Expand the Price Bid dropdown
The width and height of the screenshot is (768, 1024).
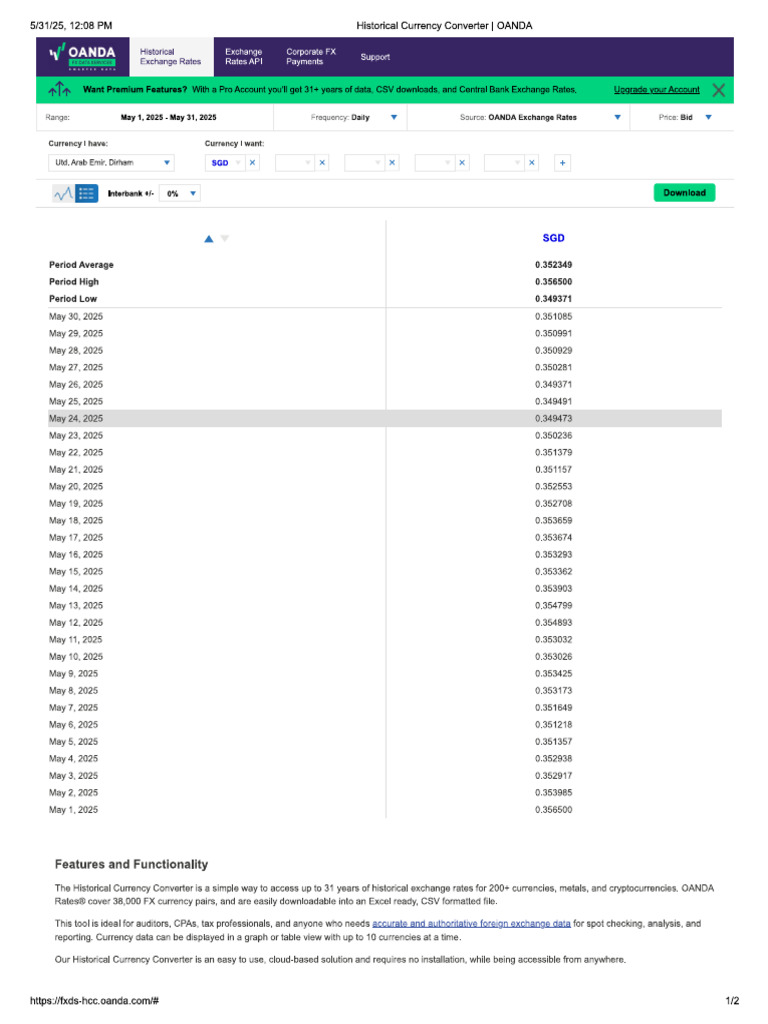tap(708, 117)
